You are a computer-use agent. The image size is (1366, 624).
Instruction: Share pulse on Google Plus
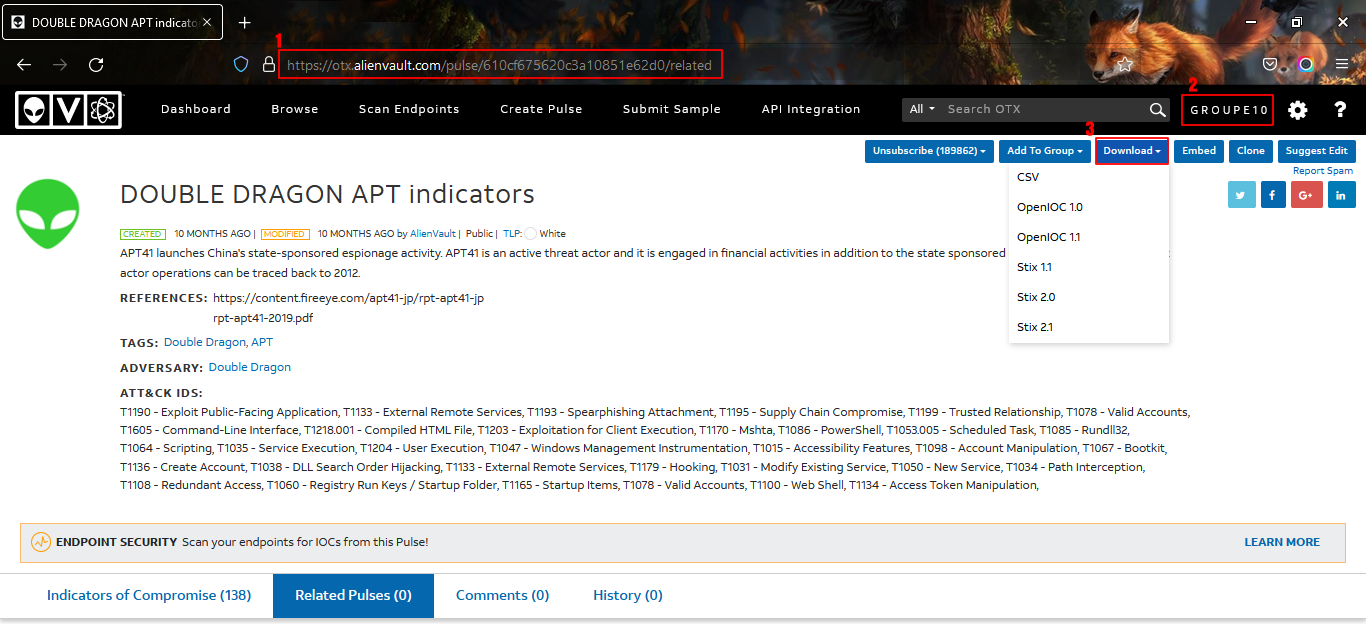tap(1306, 196)
